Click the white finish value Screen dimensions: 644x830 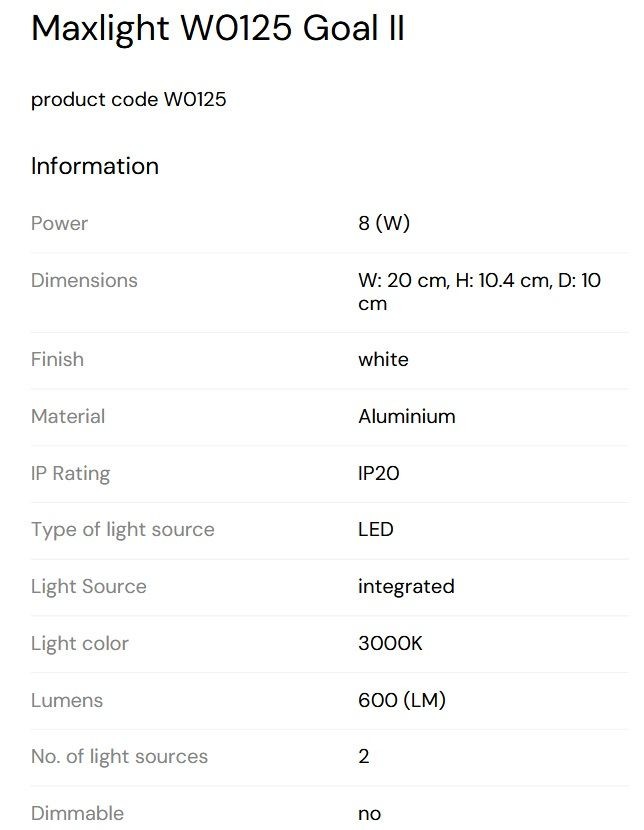[x=383, y=359]
